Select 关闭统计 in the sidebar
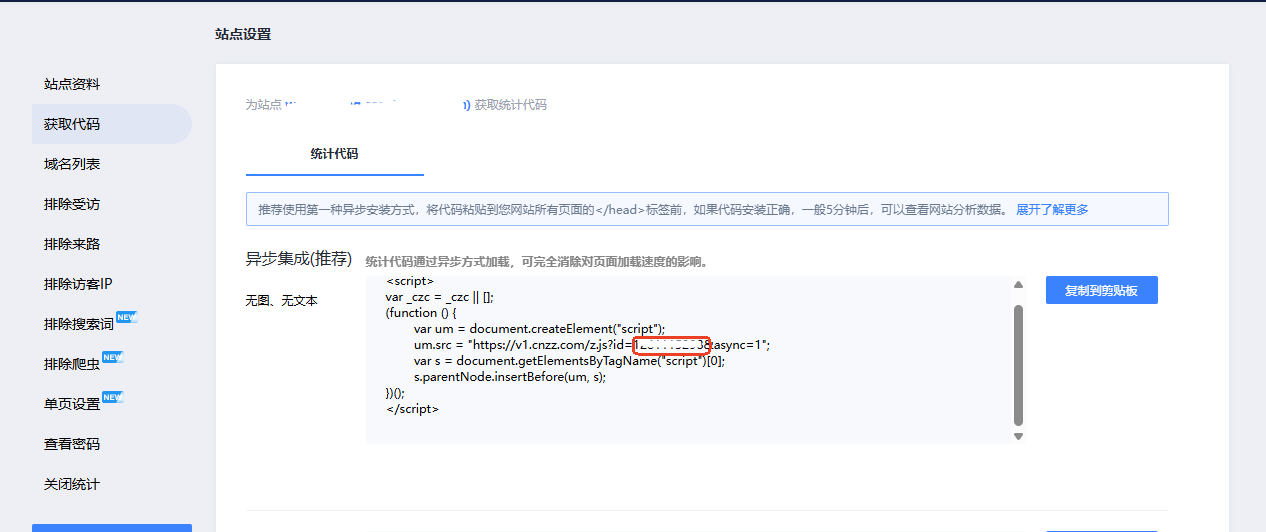The height and width of the screenshot is (532, 1266). point(72,484)
